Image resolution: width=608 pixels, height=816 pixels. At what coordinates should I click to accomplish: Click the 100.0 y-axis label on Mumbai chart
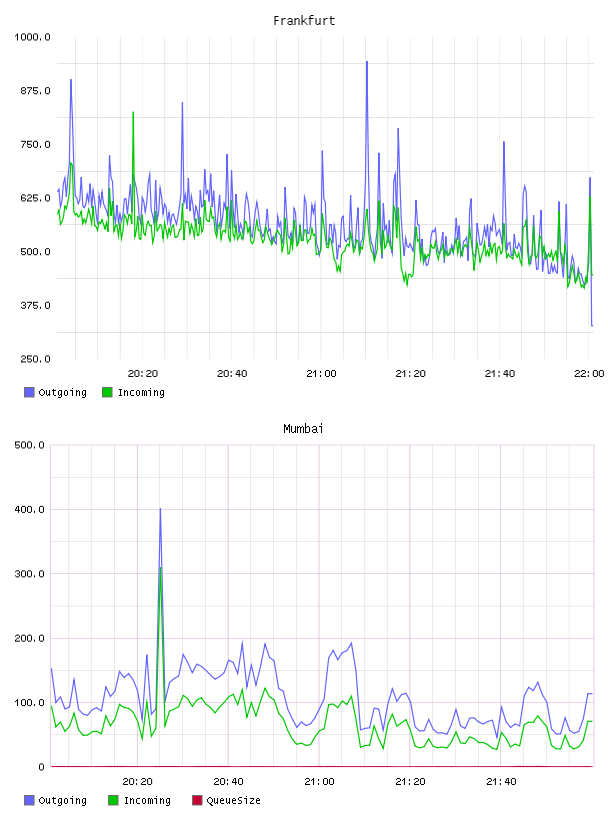tap(29, 703)
